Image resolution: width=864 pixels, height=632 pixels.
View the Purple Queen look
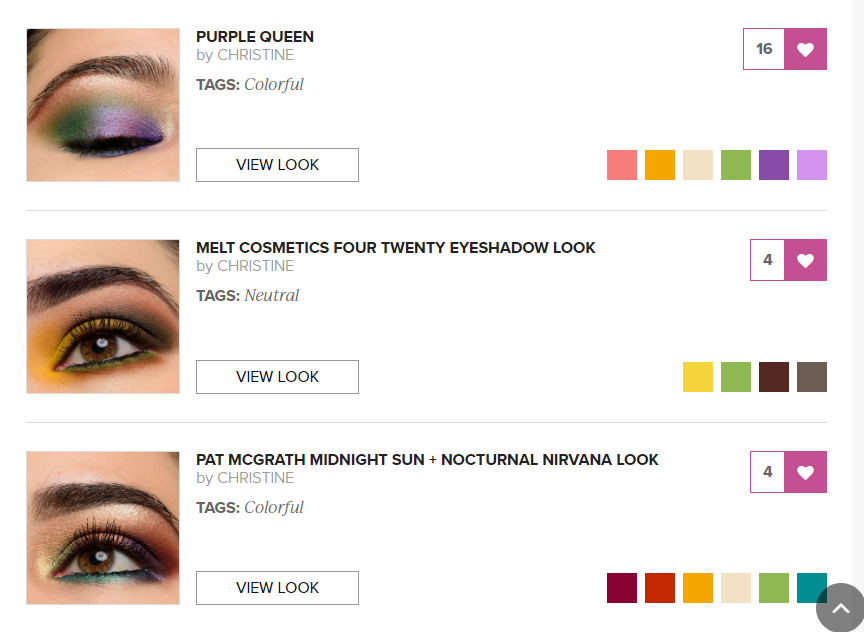pos(277,165)
